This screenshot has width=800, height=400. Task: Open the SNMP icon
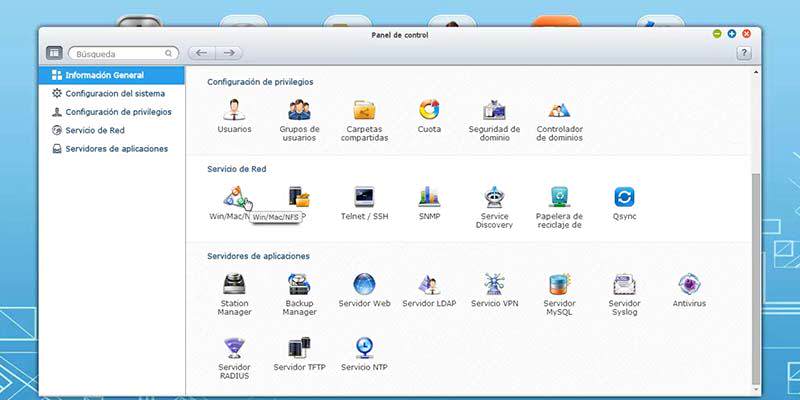point(429,197)
